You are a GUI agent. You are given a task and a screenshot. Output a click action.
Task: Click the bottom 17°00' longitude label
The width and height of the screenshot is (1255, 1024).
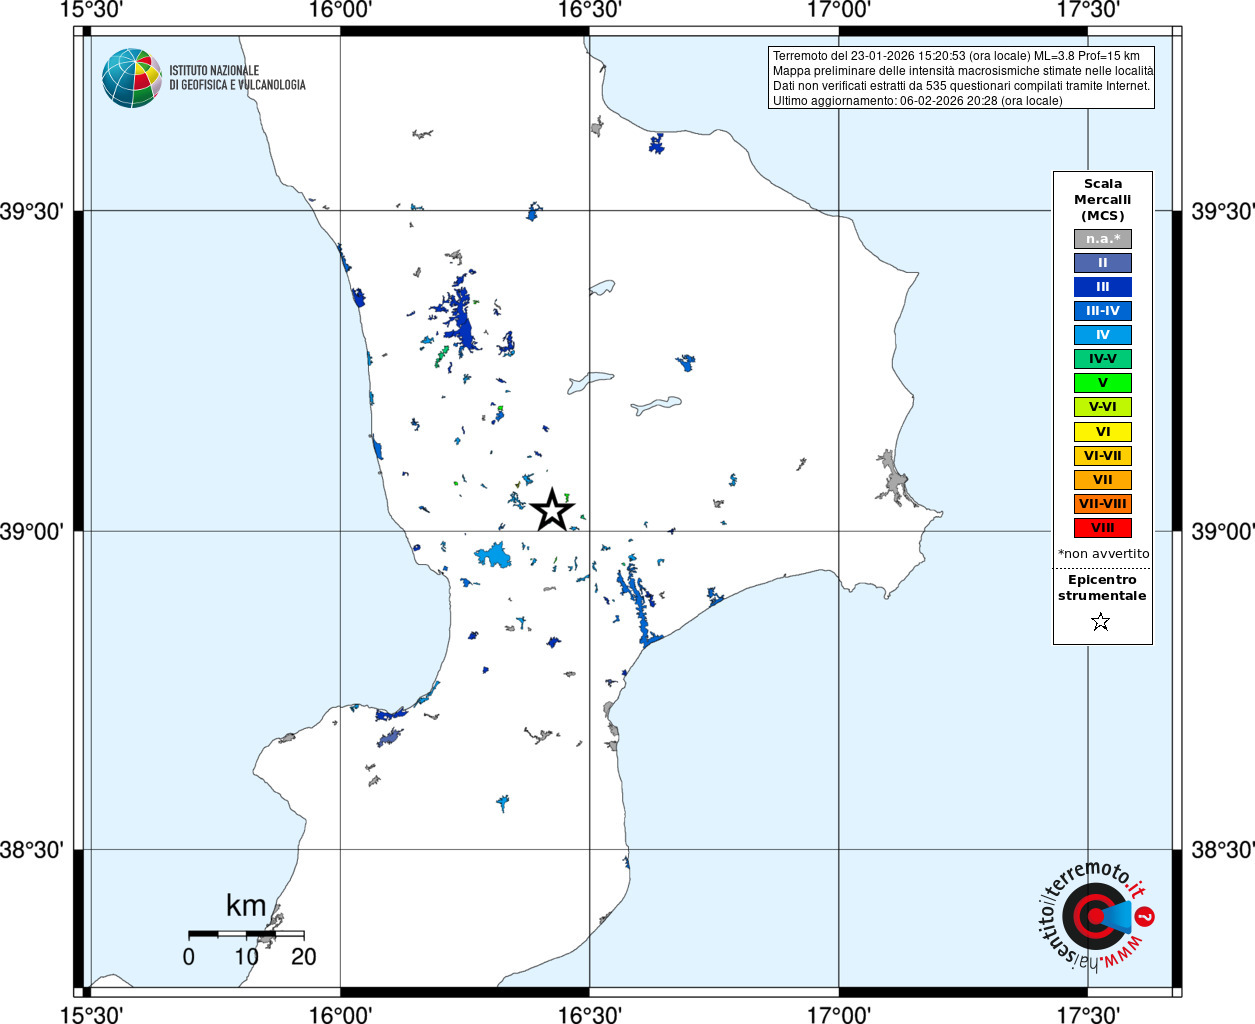838,1015
